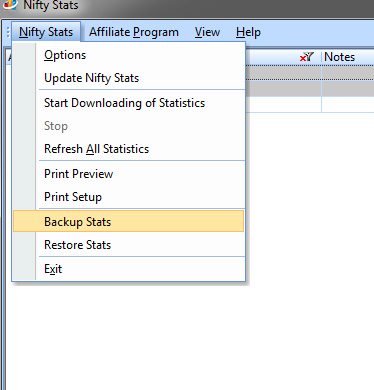Click the clear filter icon
This screenshot has height=390, width=374.
[x=307, y=57]
